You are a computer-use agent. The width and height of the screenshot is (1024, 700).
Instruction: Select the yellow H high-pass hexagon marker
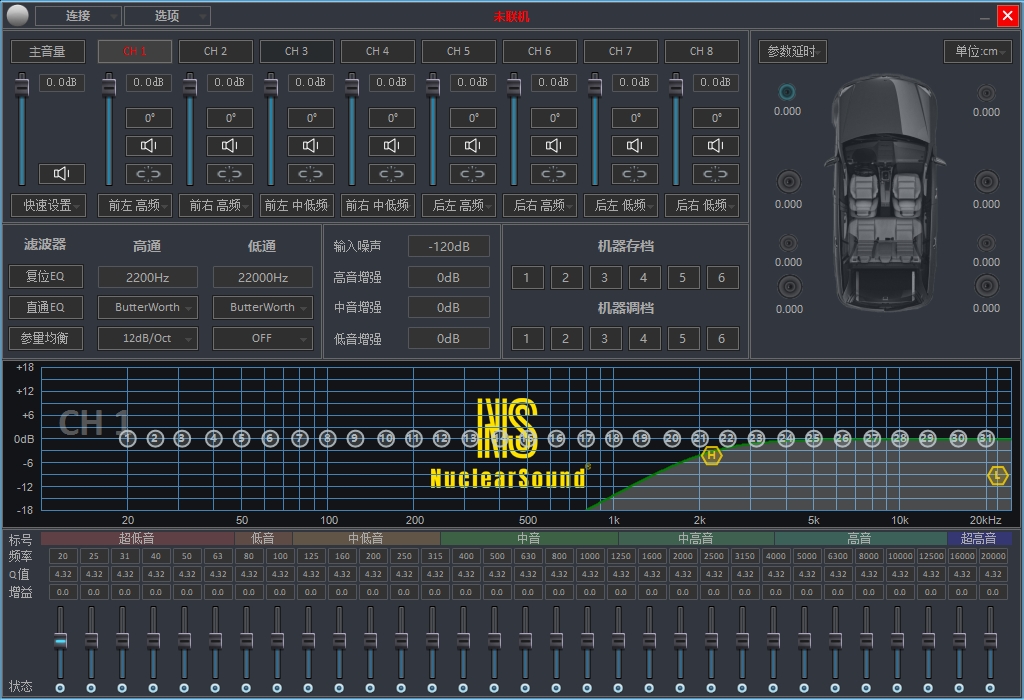click(711, 455)
